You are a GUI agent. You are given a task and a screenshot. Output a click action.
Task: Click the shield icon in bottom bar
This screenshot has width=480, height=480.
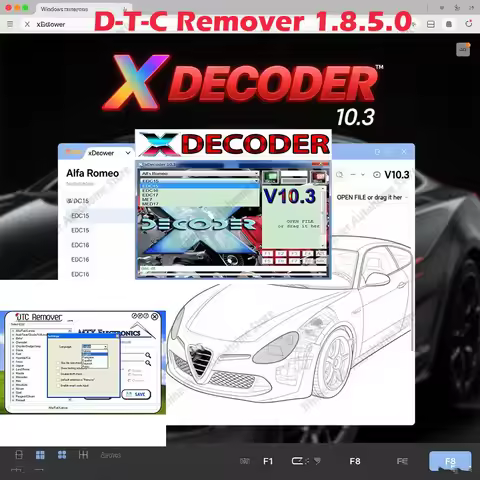tap(317, 461)
